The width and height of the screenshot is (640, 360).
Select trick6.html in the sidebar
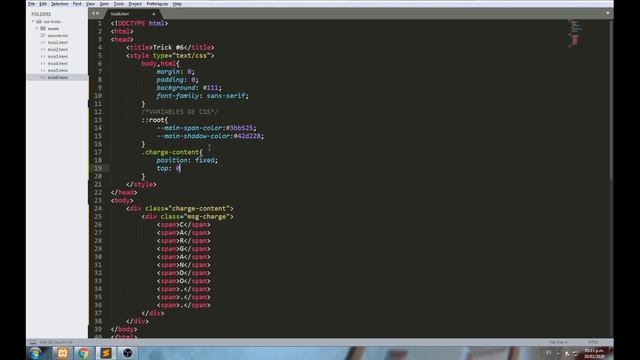(x=58, y=77)
